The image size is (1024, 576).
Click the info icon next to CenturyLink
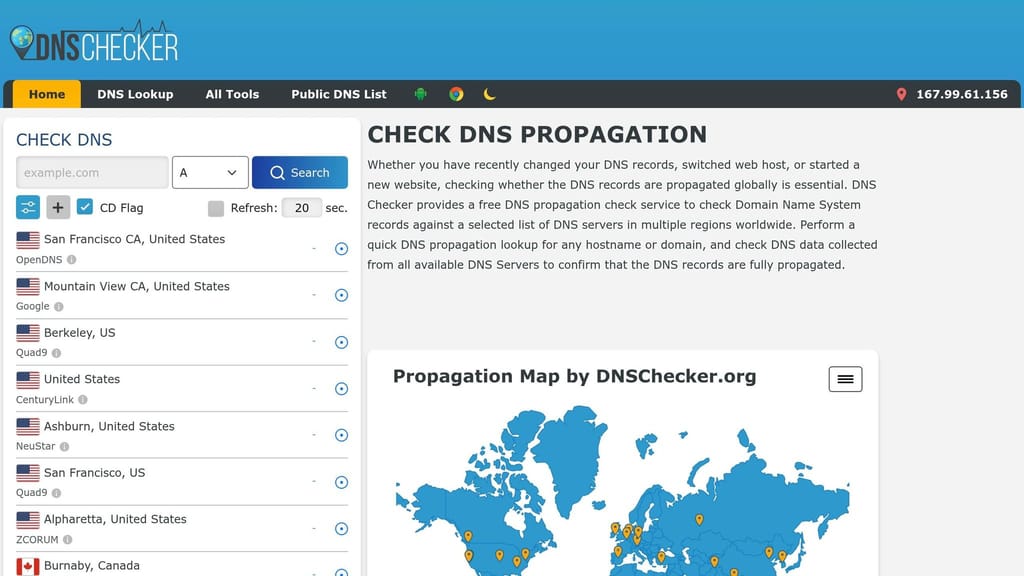[82, 400]
